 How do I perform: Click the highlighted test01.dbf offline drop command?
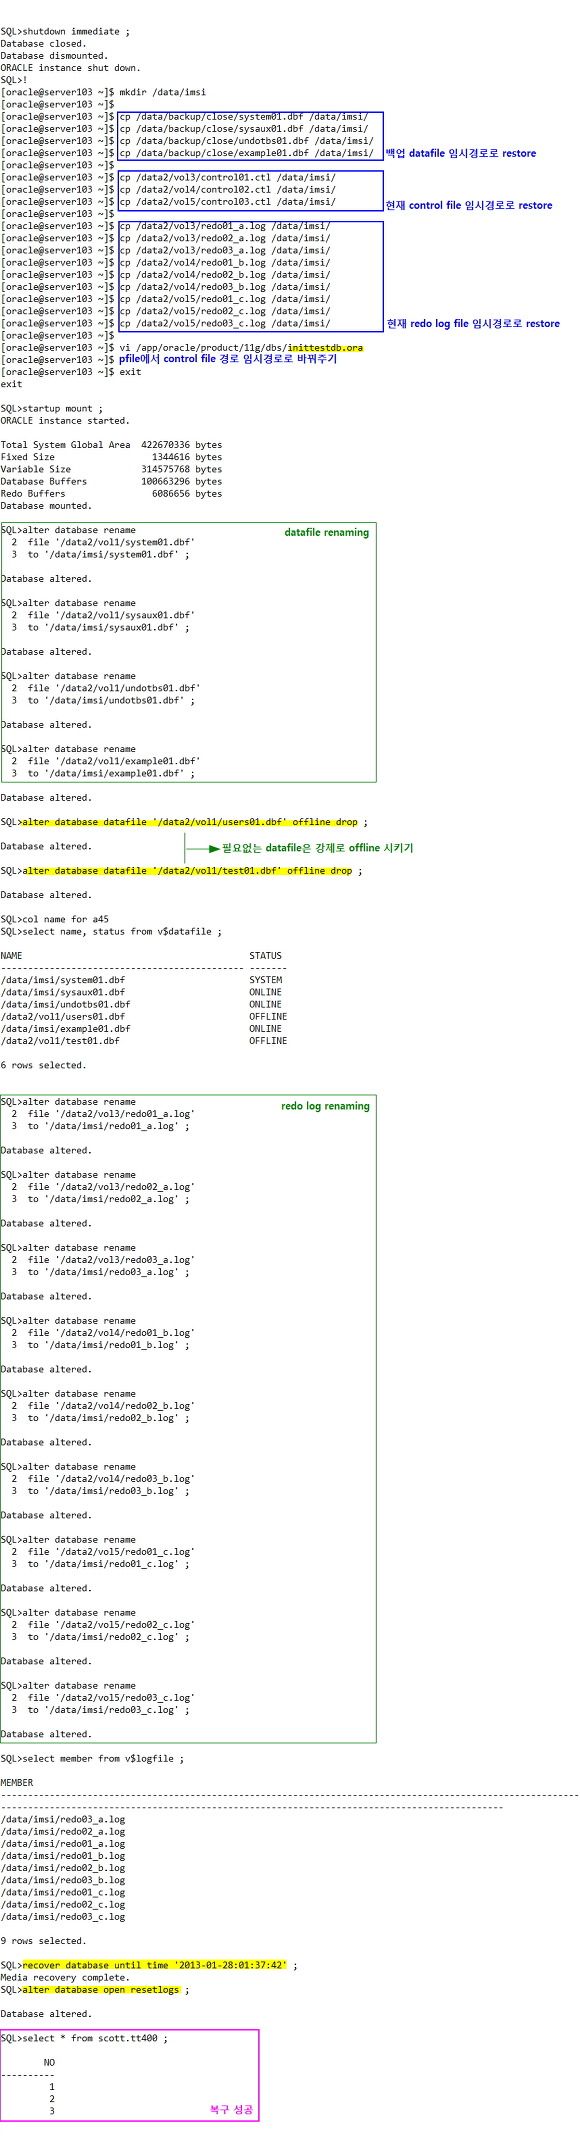(187, 871)
